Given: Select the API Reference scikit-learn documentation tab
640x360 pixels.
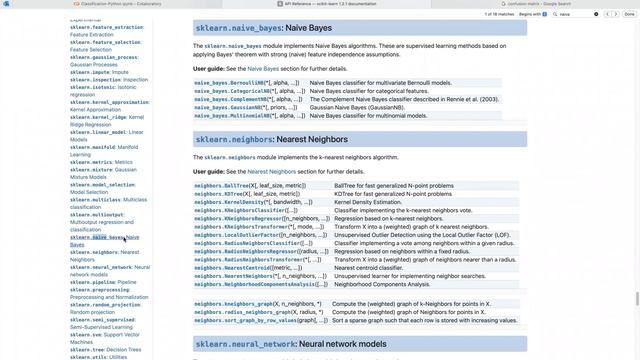Looking at the screenshot, I should [327, 4].
